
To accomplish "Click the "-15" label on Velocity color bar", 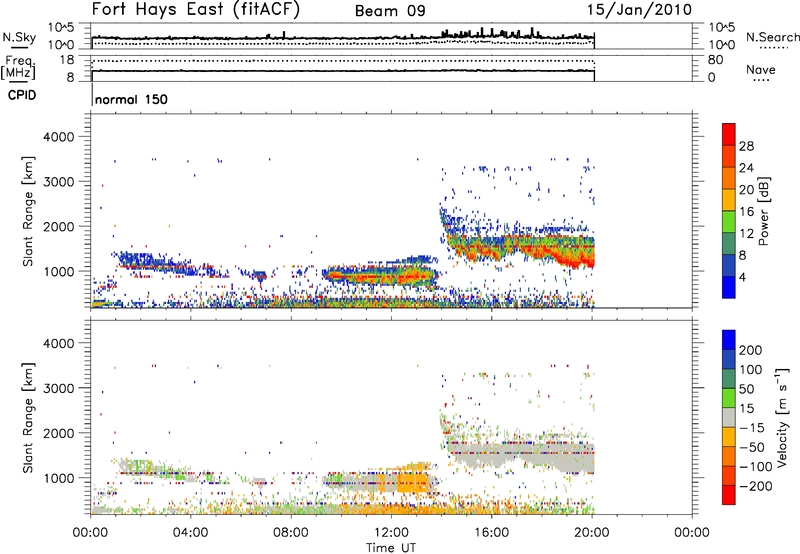I will (x=751, y=428).
